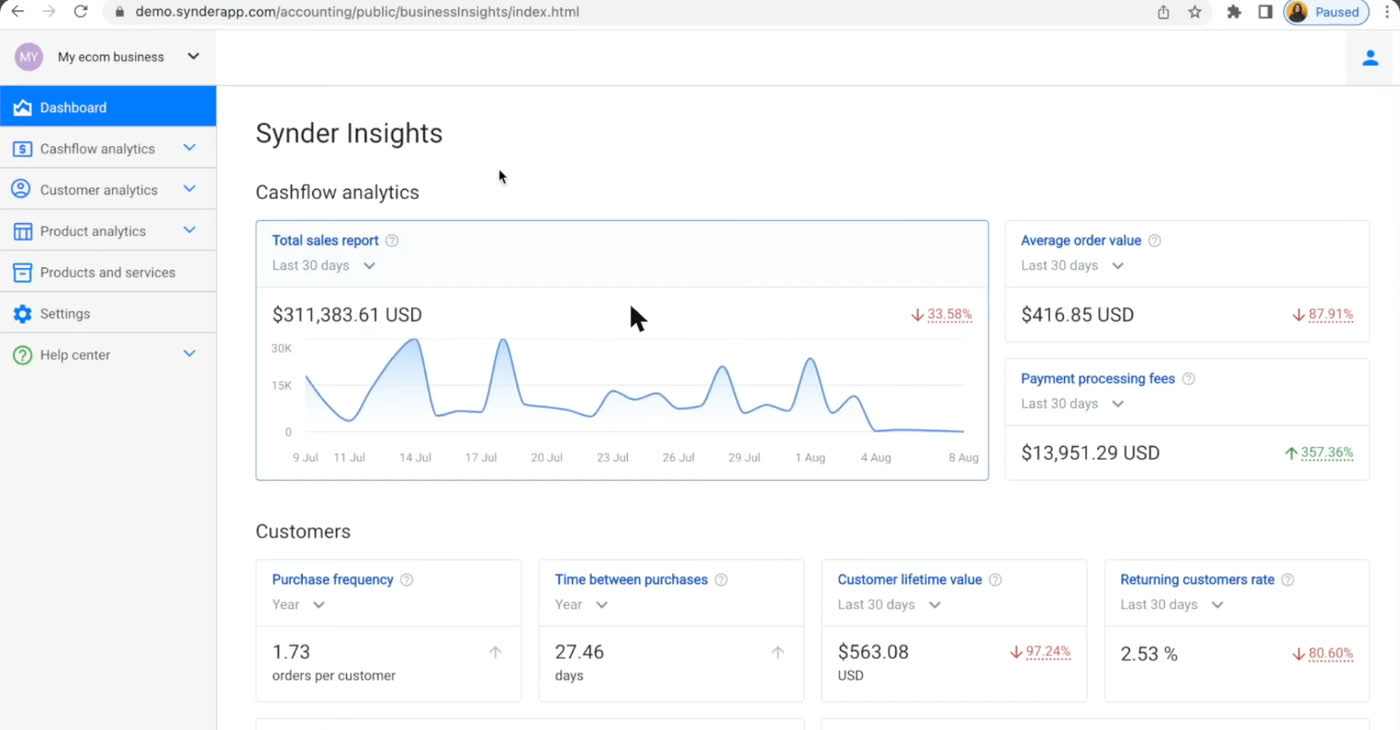Image resolution: width=1400 pixels, height=730 pixels.
Task: Open the Total sales report link
Action: (325, 241)
